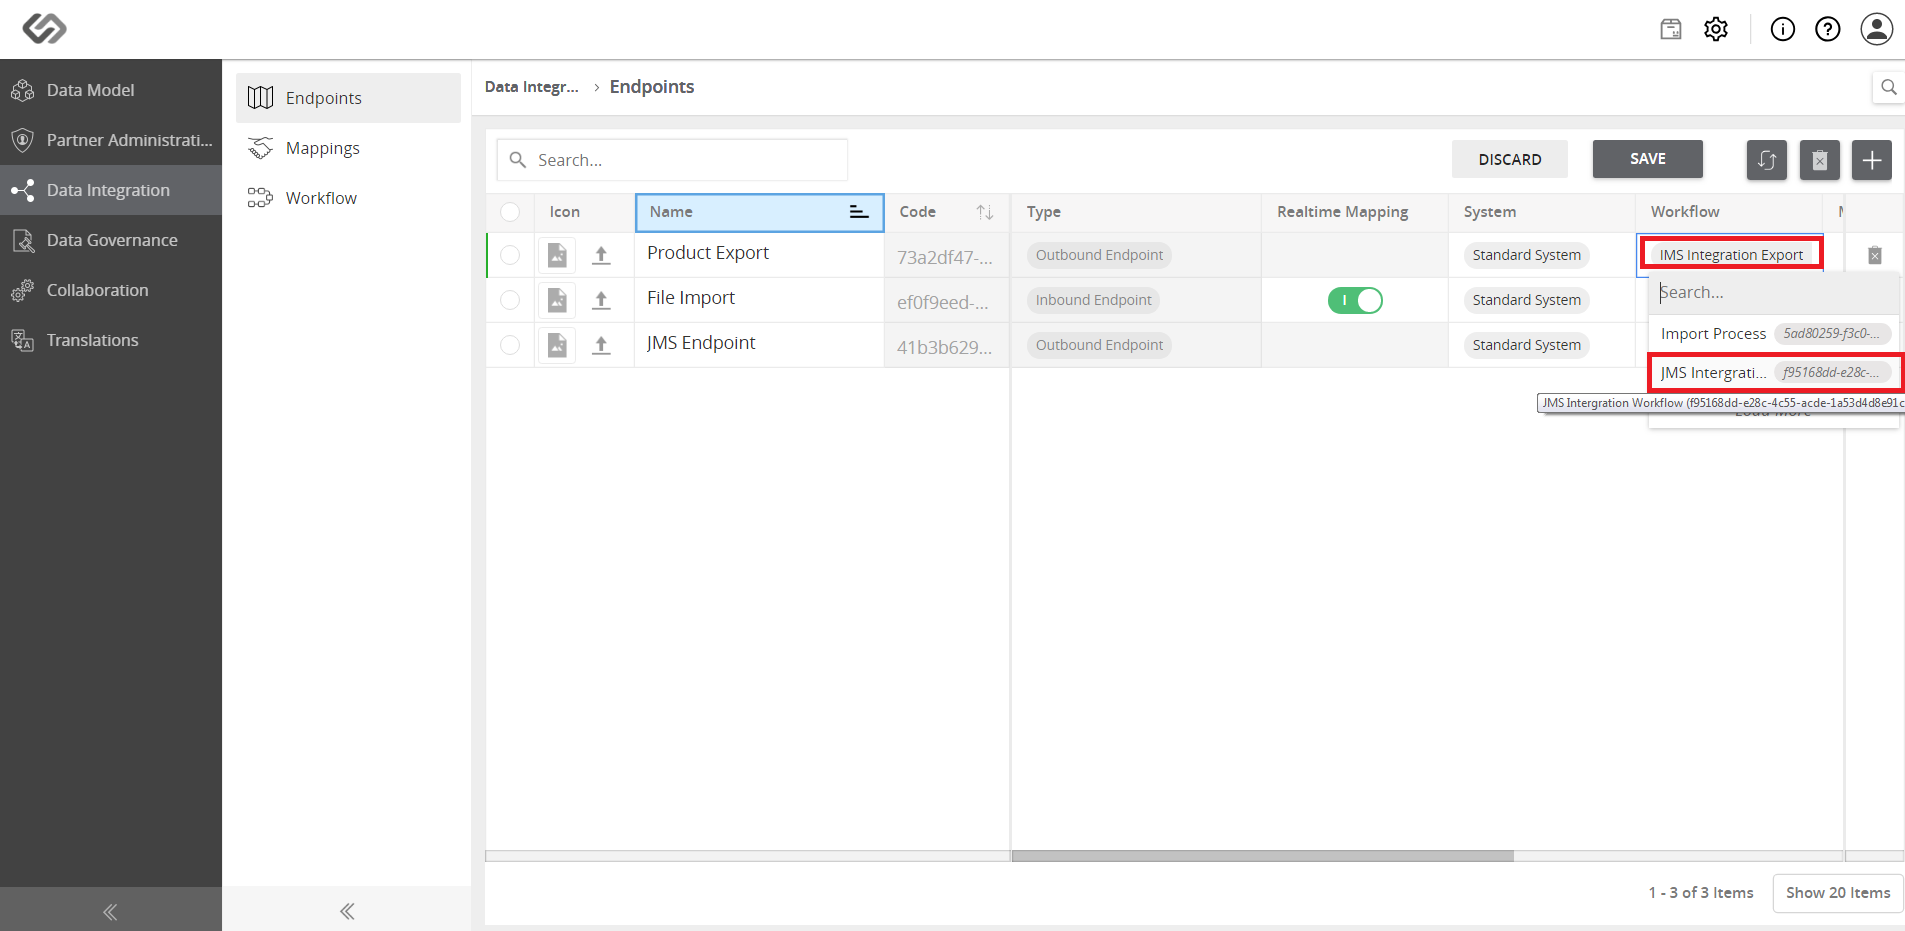Click JMS Endpoint Outbound Endpoint type
Image resolution: width=1905 pixels, height=931 pixels.
1099,345
